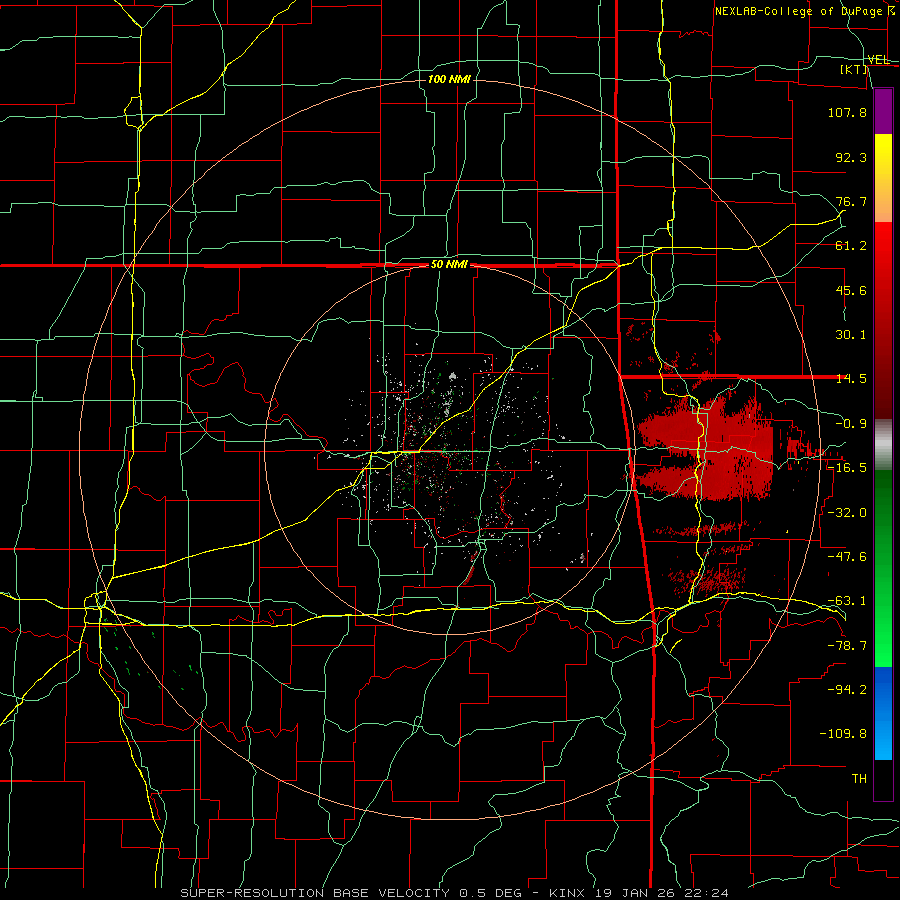Click the blue segment of the velocity color bar
The width and height of the screenshot is (900, 900).
coord(883,713)
